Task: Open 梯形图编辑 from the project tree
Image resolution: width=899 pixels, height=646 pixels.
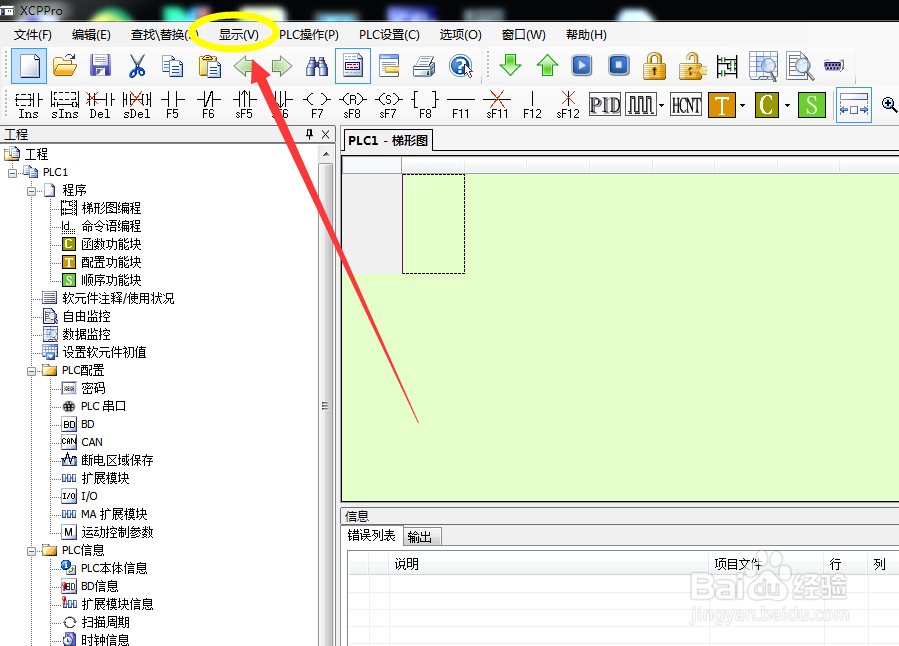Action: click(x=112, y=207)
